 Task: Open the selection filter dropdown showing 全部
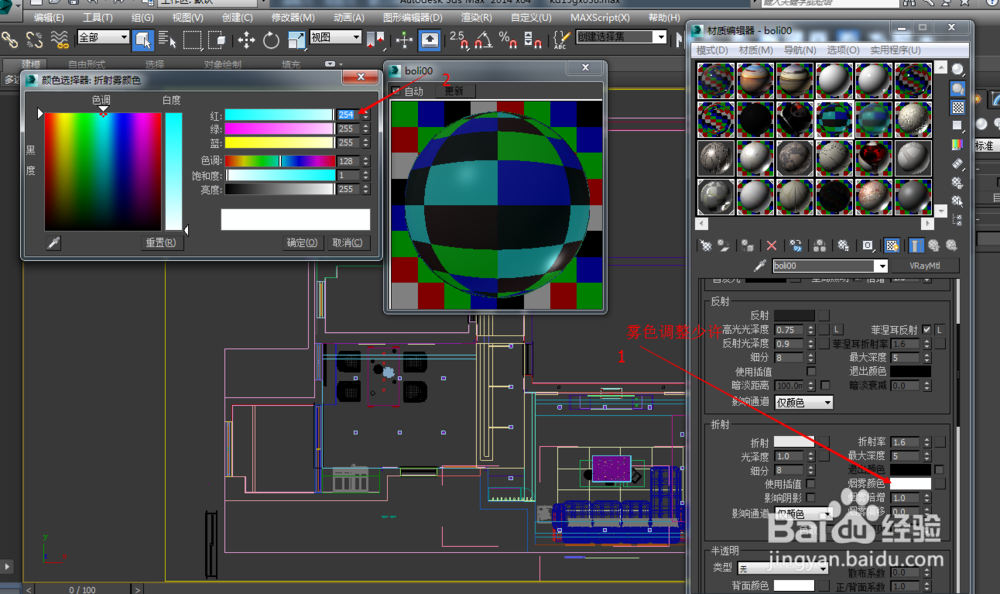pyautogui.click(x=103, y=38)
